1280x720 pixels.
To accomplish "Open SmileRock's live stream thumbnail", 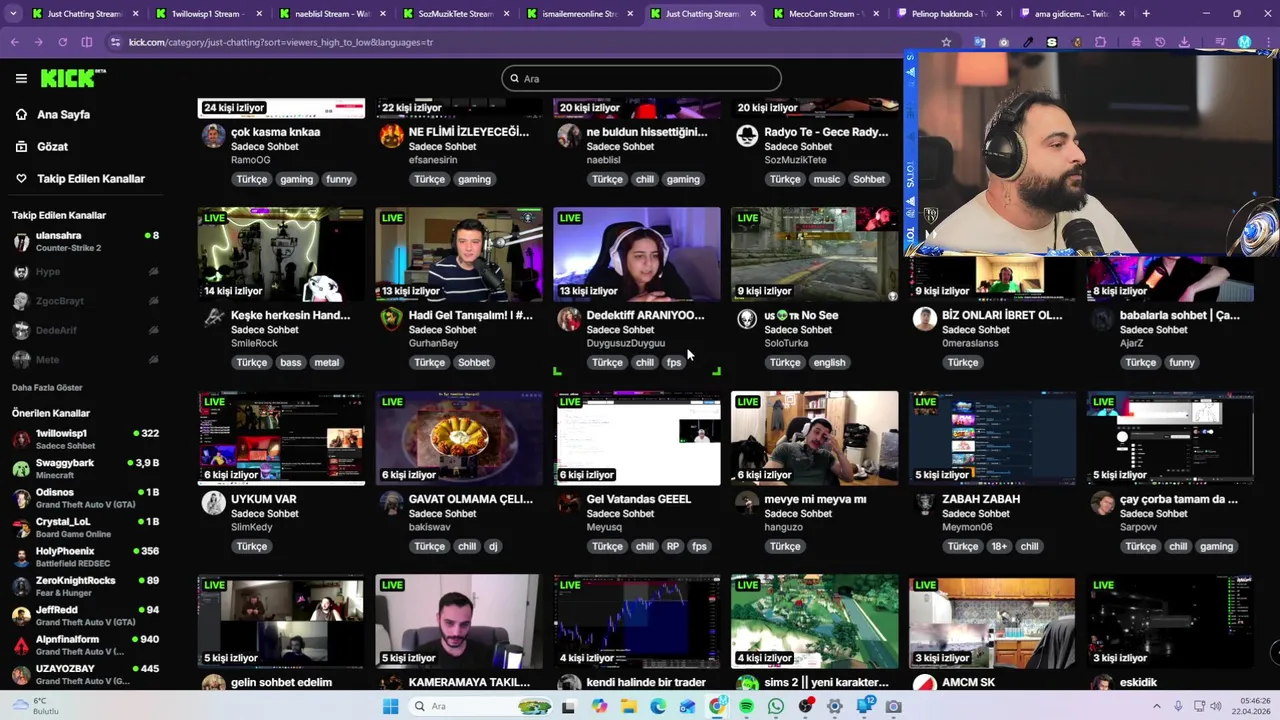I will point(281,254).
